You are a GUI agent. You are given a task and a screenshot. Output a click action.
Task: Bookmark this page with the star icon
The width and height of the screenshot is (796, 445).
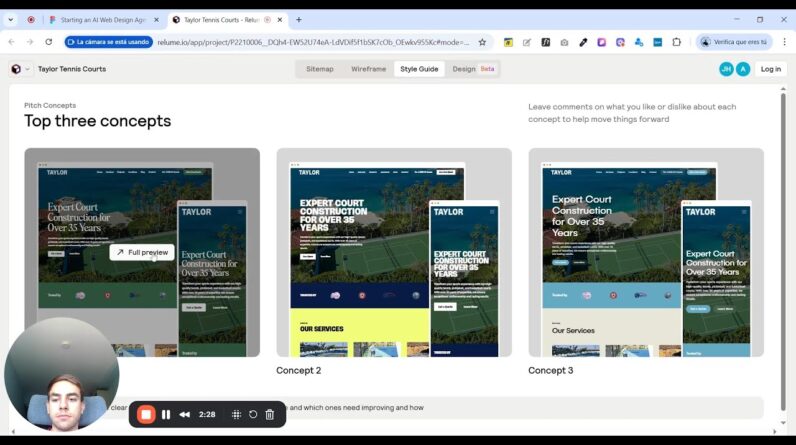tap(482, 42)
